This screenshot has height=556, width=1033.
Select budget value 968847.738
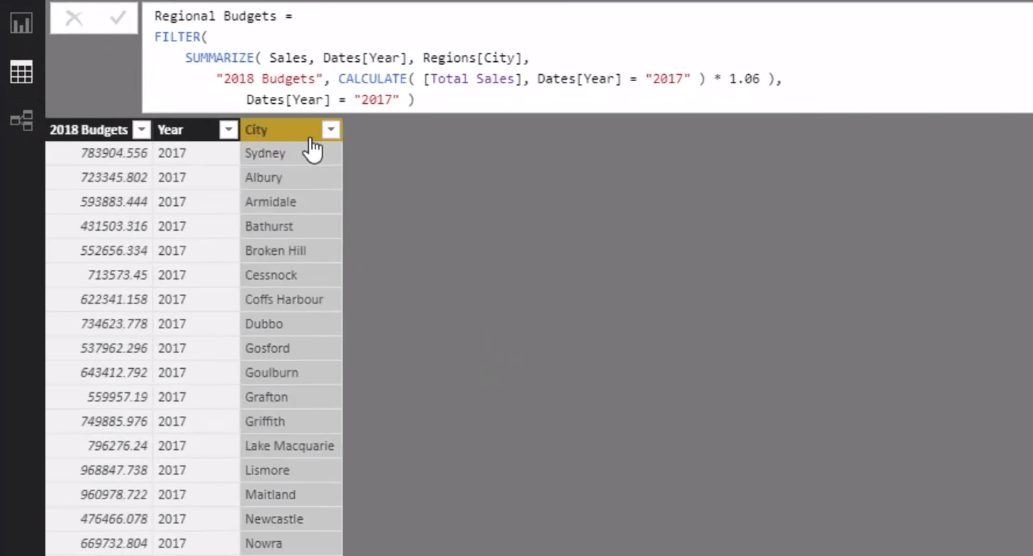click(99, 470)
